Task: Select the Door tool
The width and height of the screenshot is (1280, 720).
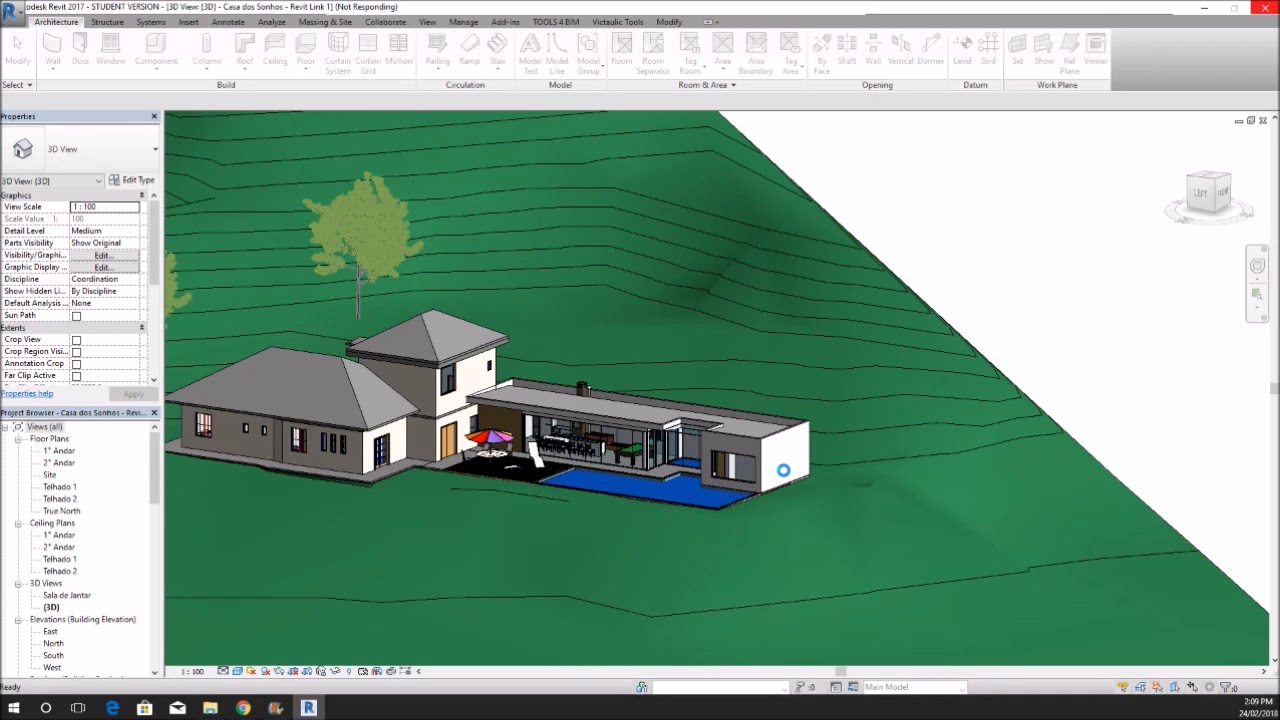Action: coord(80,50)
